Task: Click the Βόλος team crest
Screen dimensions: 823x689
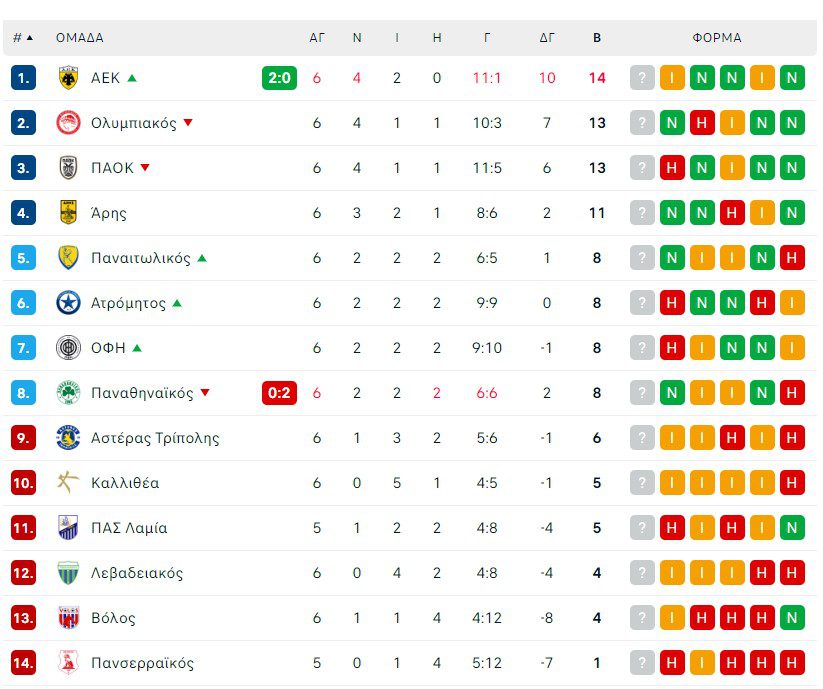Action: (68, 618)
